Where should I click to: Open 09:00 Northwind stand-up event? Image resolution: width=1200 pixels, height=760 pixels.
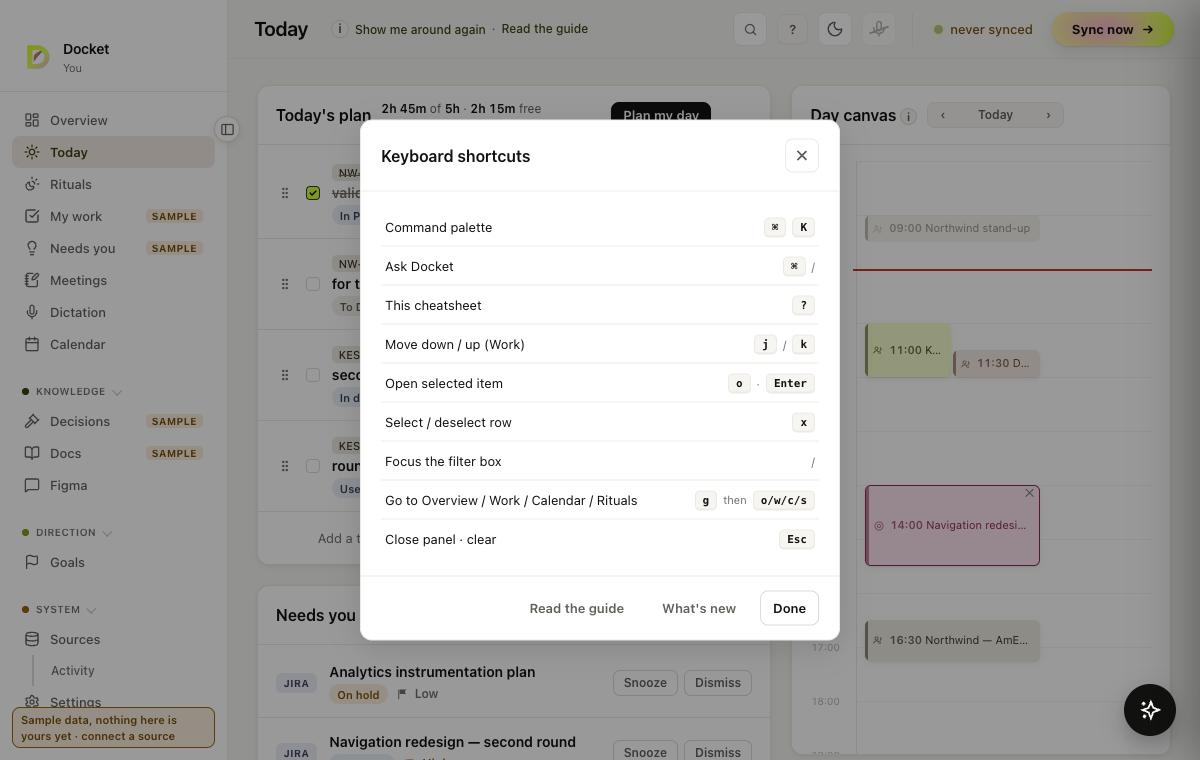pos(953,228)
